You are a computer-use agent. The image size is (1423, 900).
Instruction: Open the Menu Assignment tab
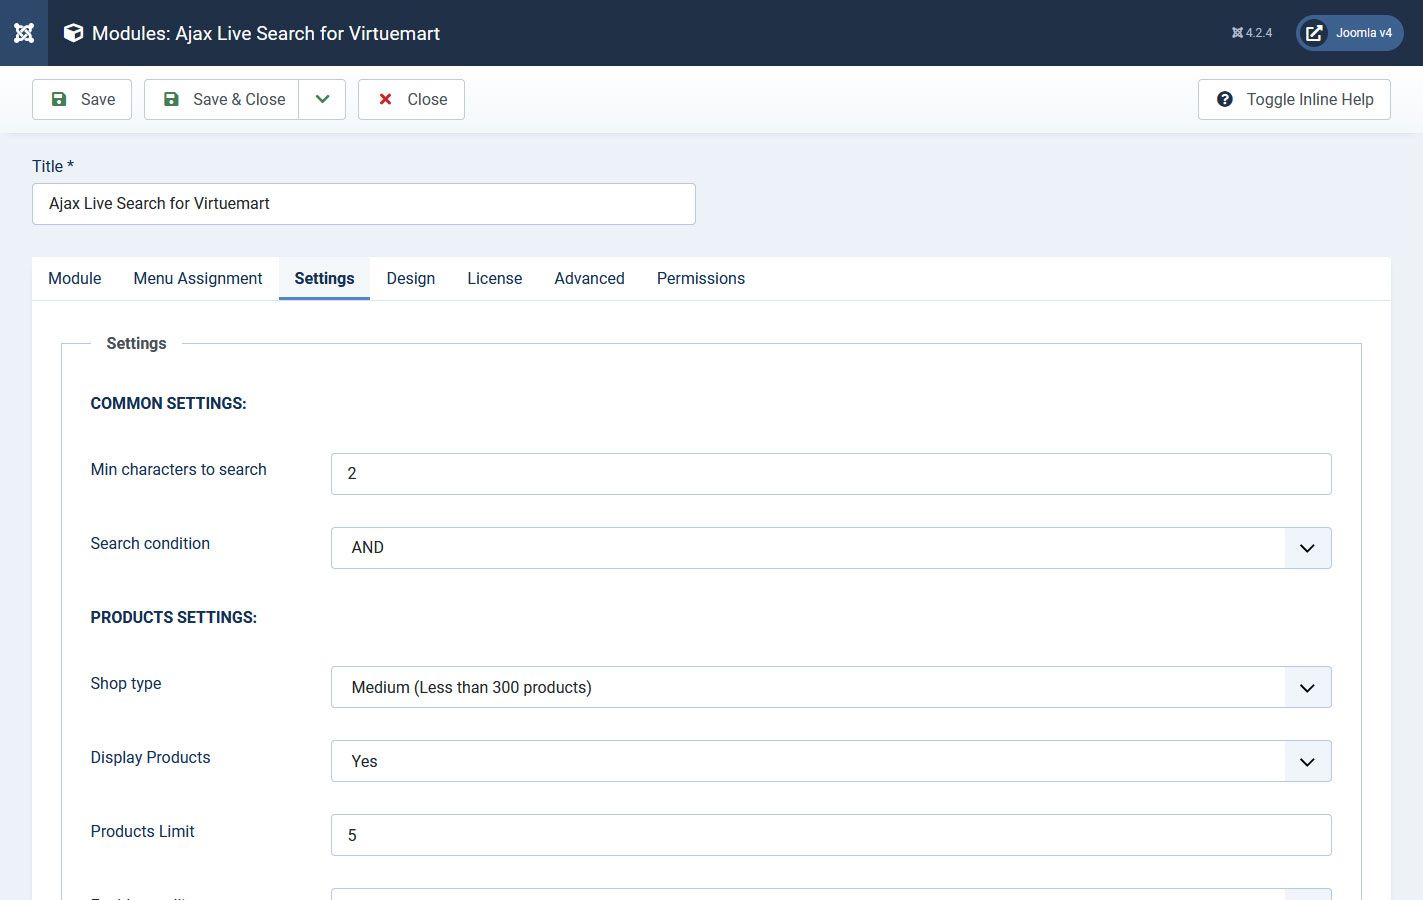tap(198, 279)
